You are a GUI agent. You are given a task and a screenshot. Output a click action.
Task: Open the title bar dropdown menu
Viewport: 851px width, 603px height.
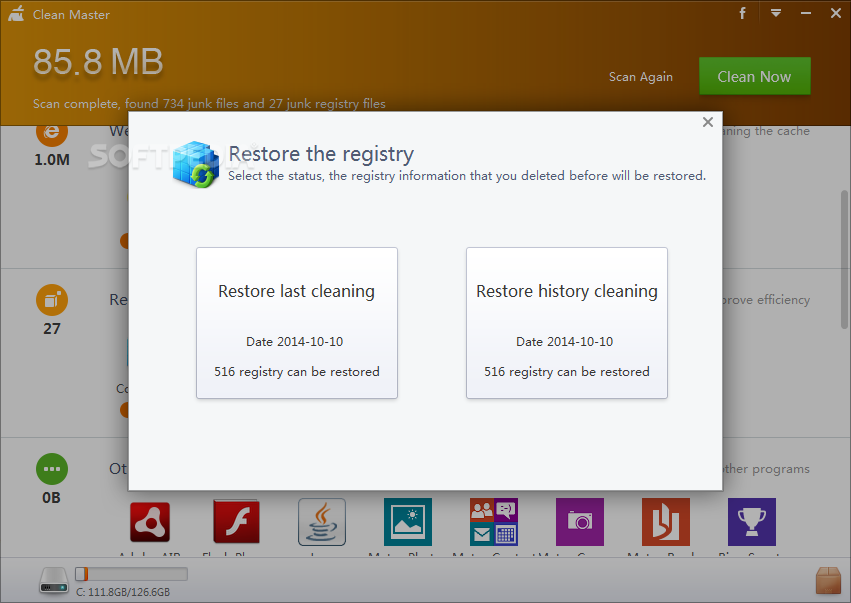click(x=776, y=13)
